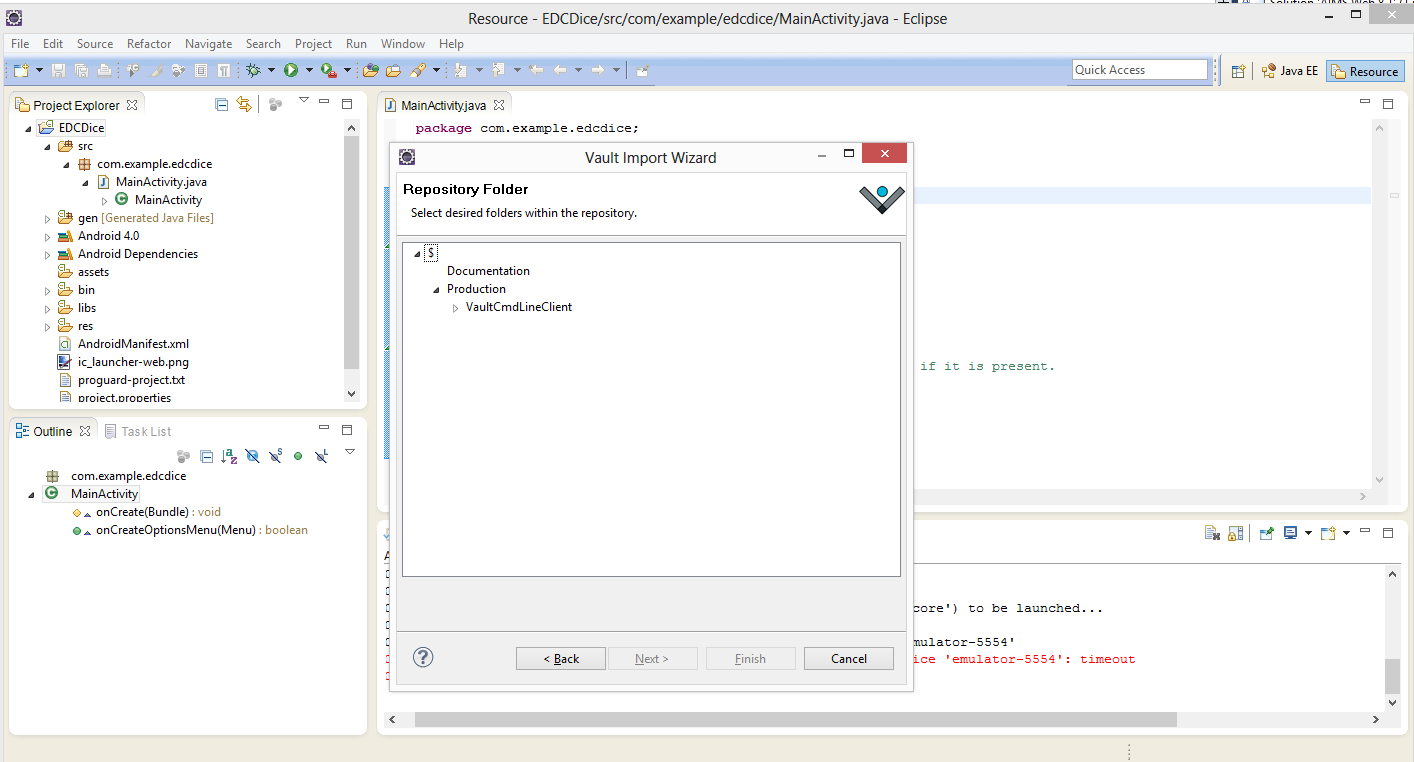Image resolution: width=1414 pixels, height=762 pixels.
Task: Select Documentation folder in repository tree
Action: tap(488, 271)
